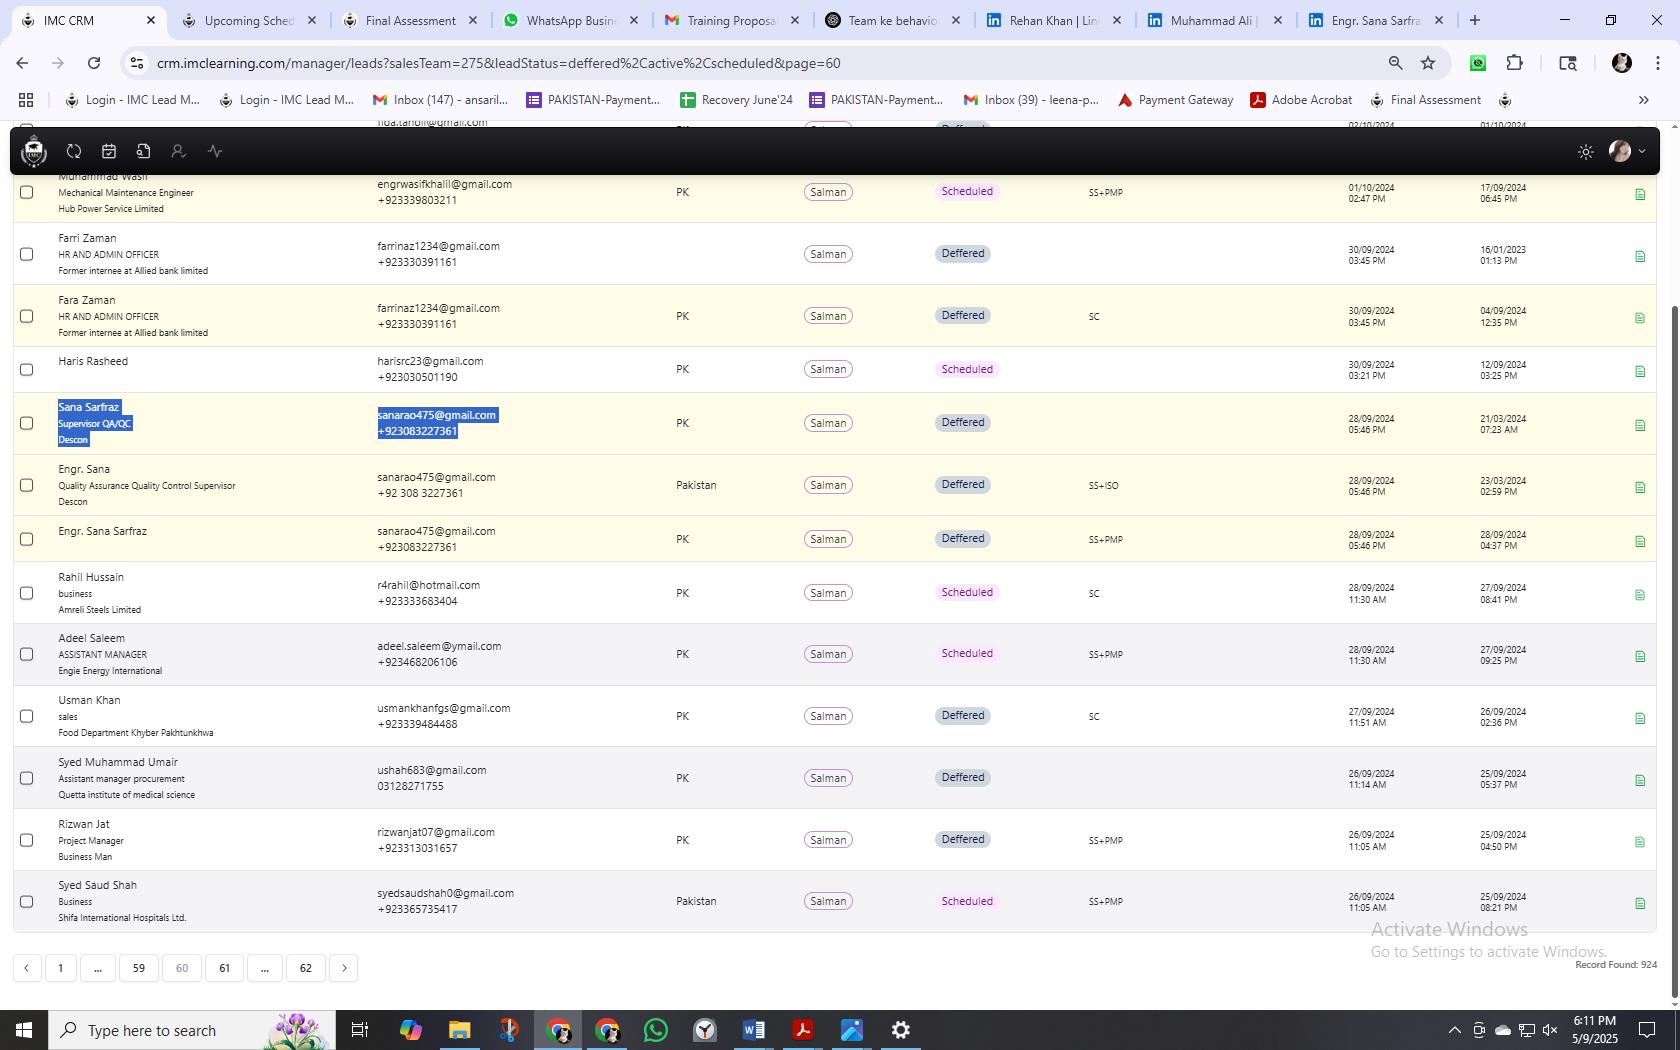1680x1050 pixels.
Task: Click the document export icon in CRM toolbar
Action: click(x=143, y=151)
